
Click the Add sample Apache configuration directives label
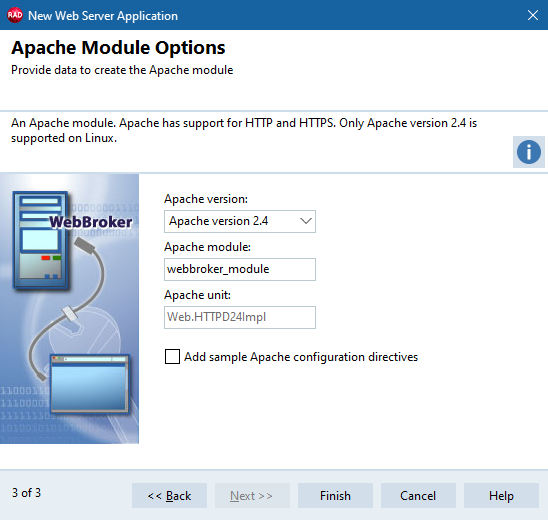(x=301, y=357)
